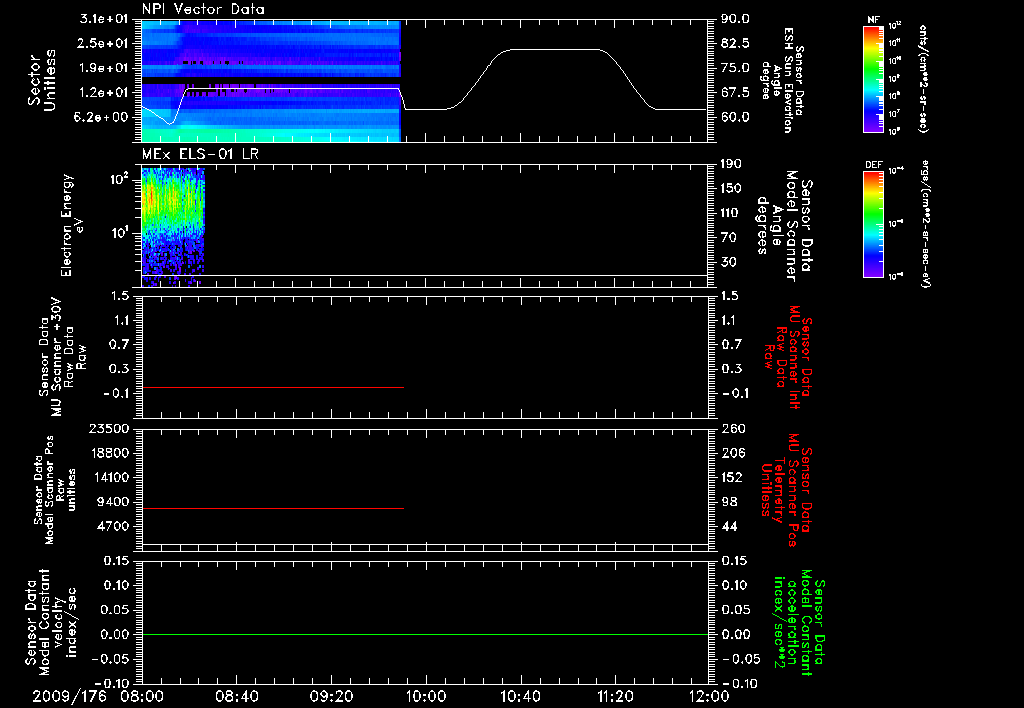Click the Electron Energy eV axis title
The height and width of the screenshot is (708, 1024).
pos(72,225)
